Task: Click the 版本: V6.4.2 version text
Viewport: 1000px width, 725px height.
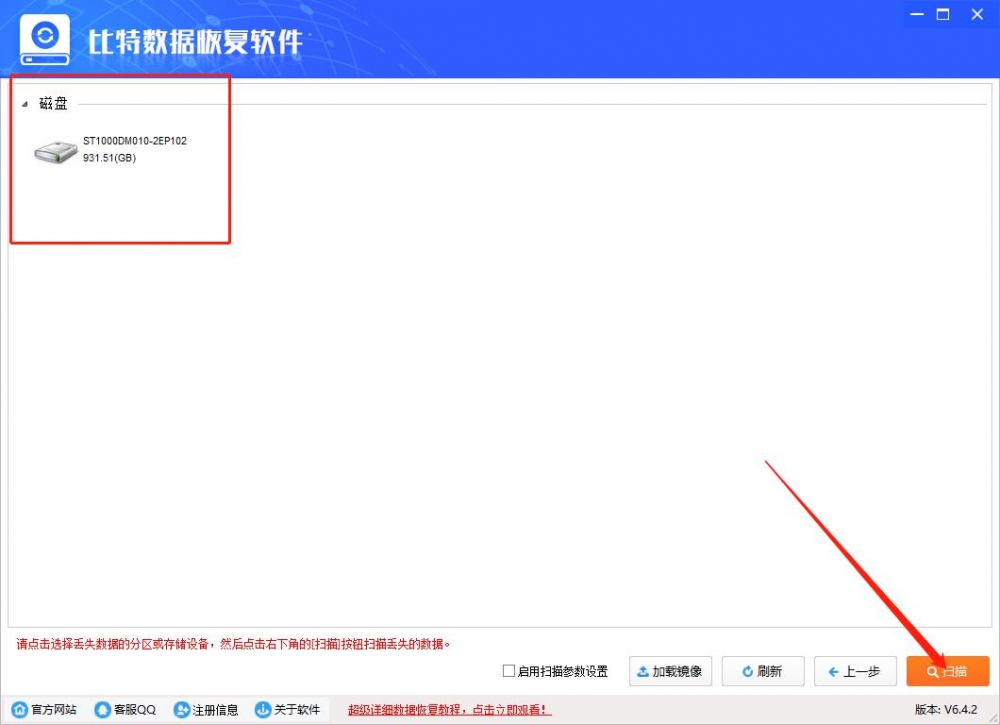Action: pos(946,709)
